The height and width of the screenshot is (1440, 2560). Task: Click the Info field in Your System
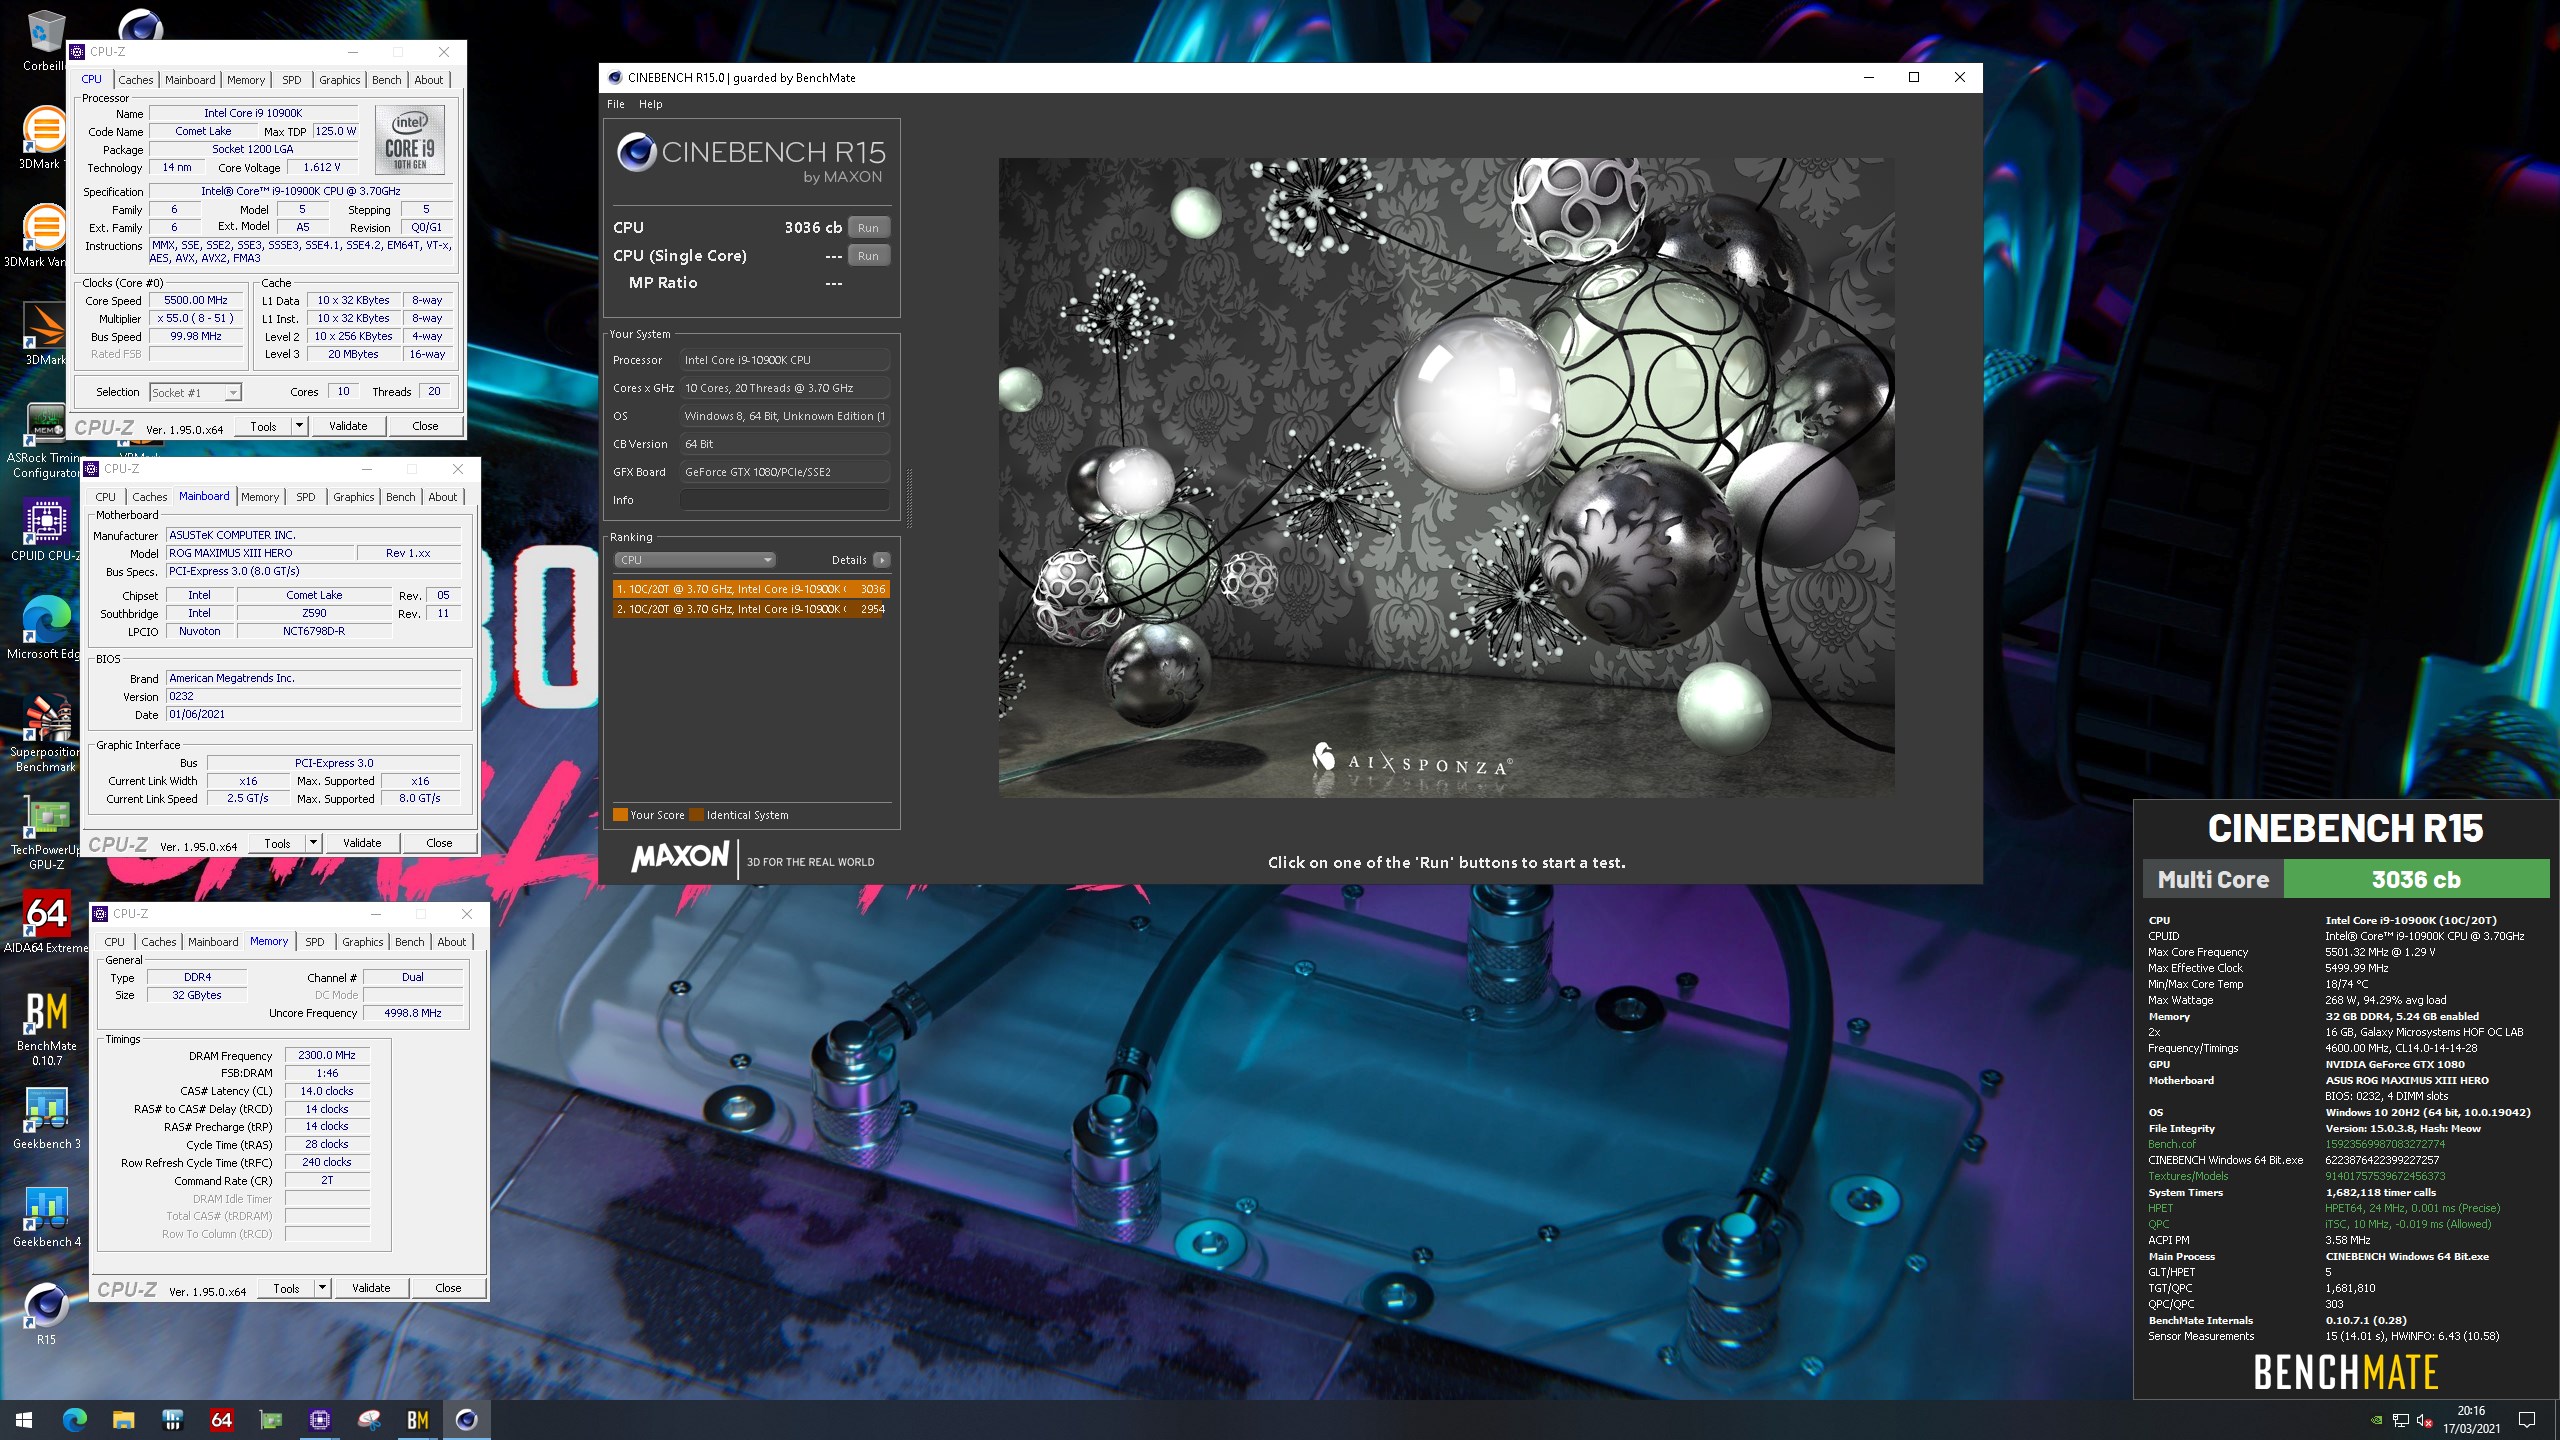click(785, 500)
